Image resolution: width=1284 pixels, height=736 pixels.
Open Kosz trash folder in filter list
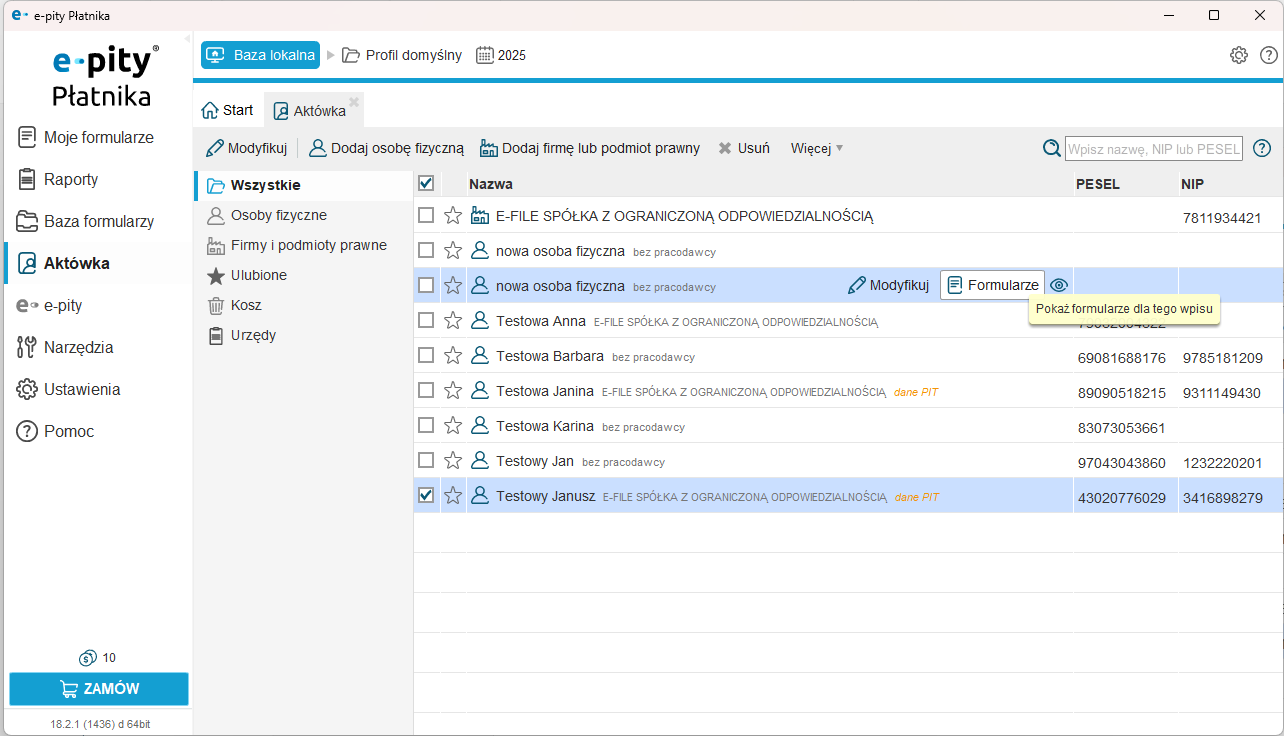(x=246, y=305)
